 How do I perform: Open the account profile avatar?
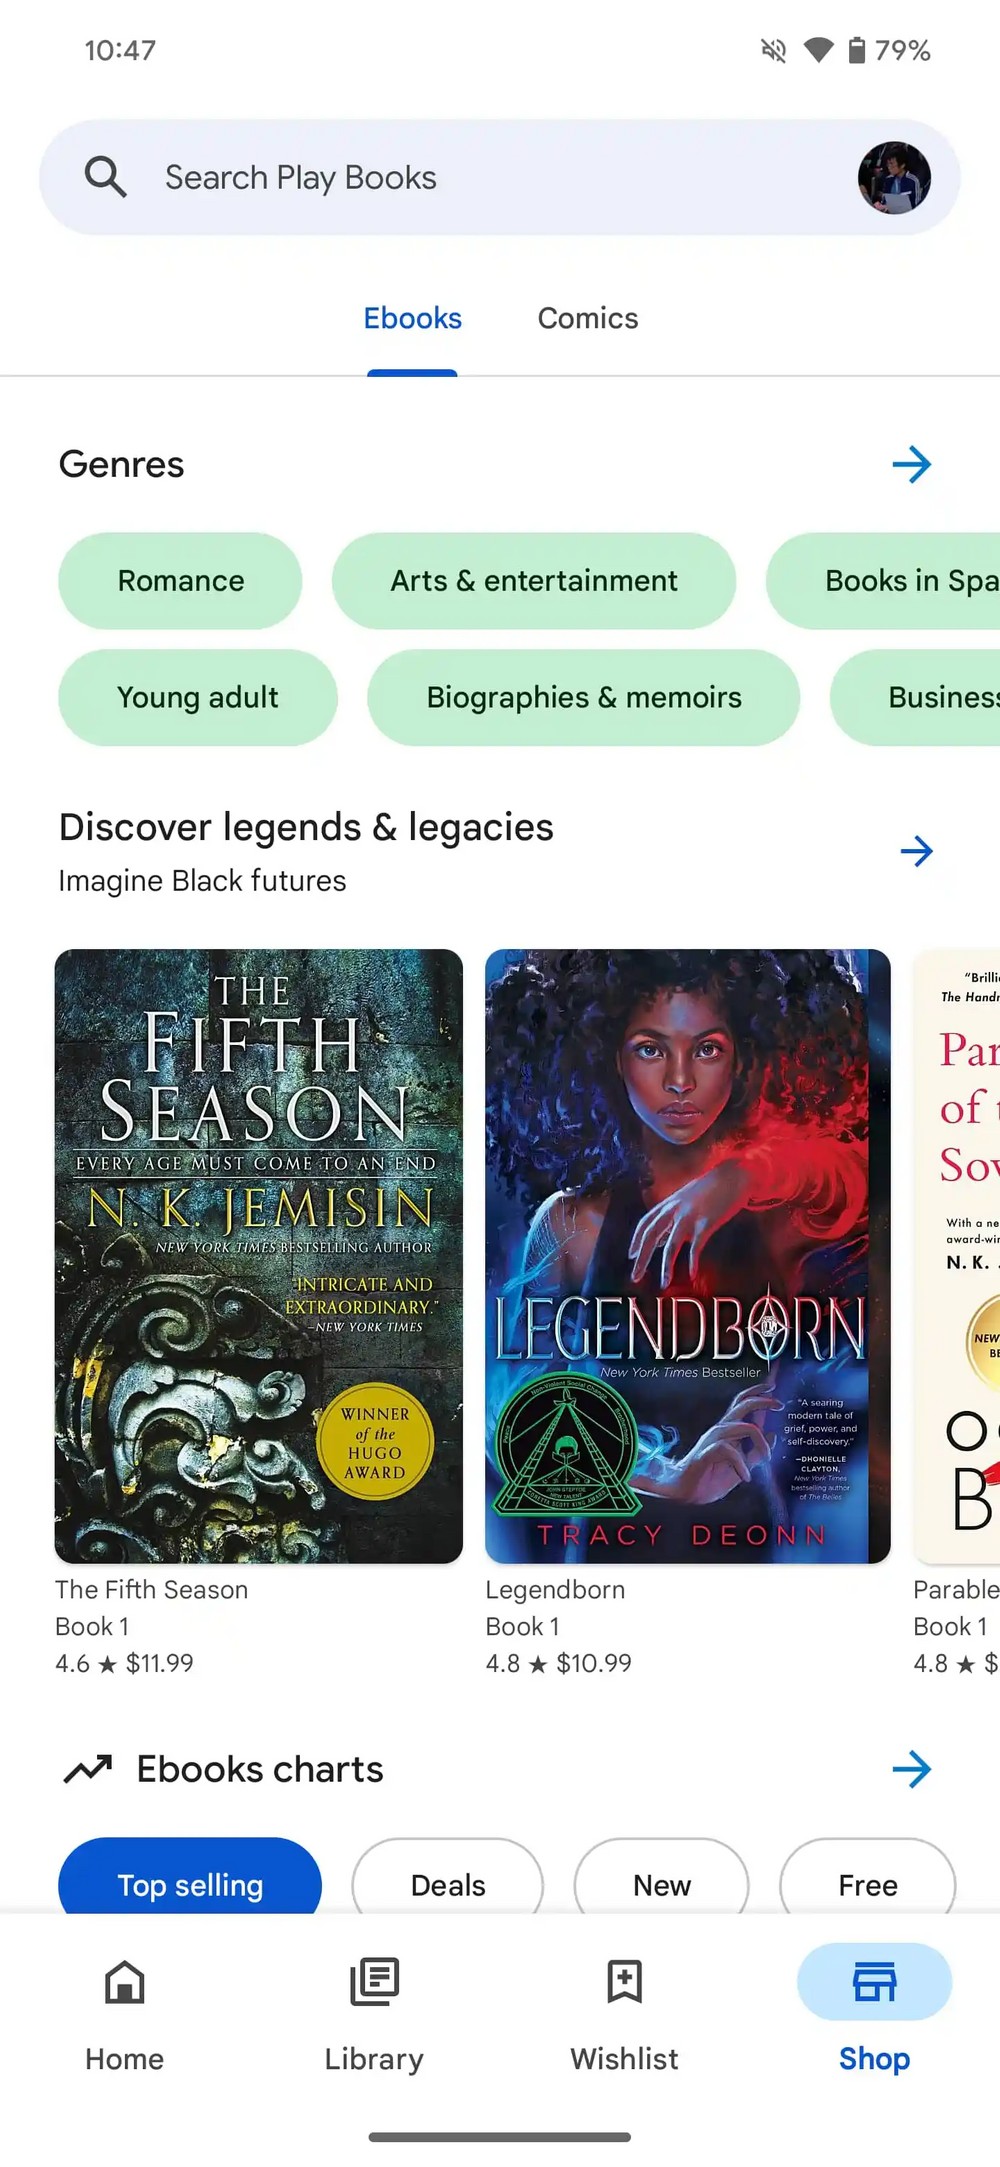tap(894, 178)
